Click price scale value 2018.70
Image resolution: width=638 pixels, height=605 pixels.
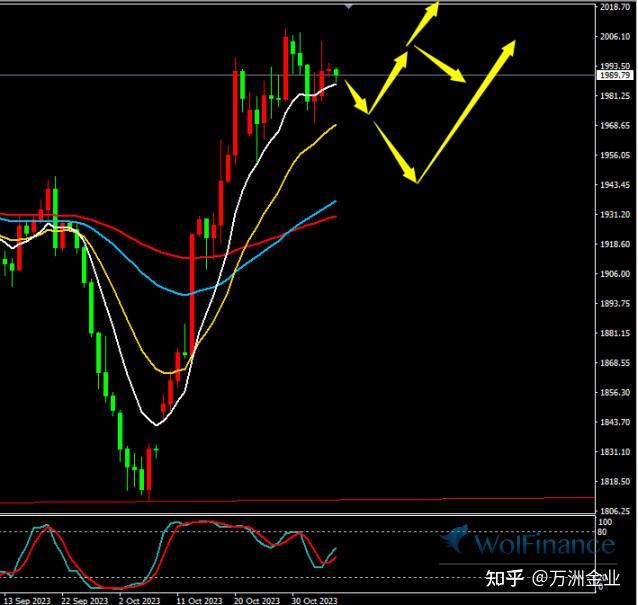click(x=615, y=7)
